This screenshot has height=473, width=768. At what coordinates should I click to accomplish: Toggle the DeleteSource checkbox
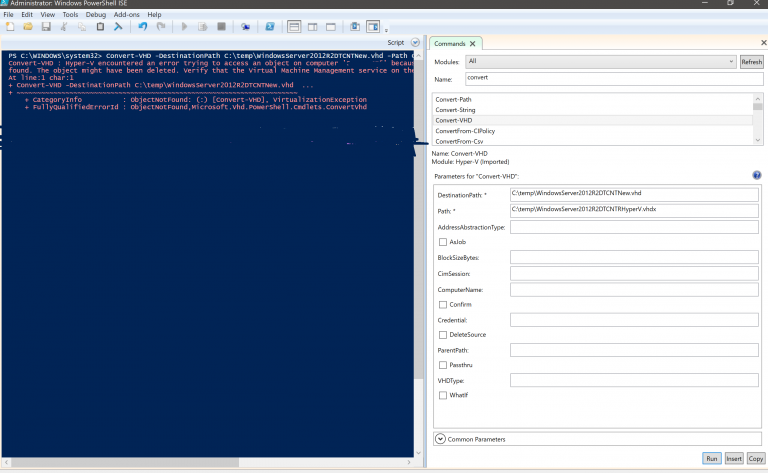[443, 335]
